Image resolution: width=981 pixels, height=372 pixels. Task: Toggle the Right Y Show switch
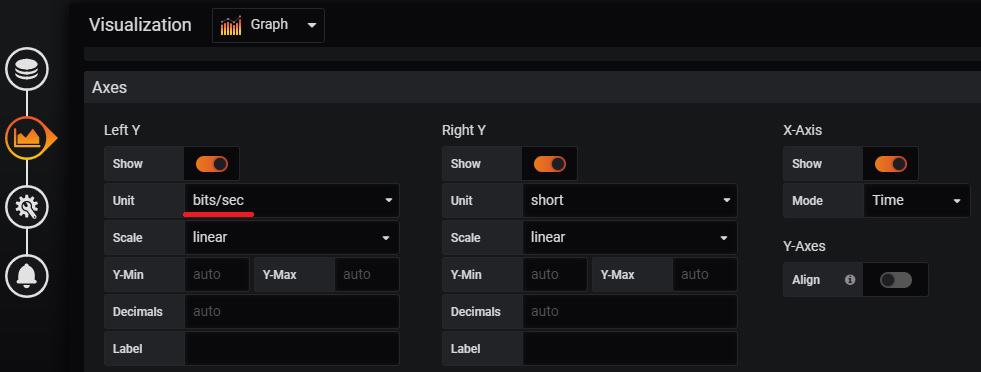(549, 164)
